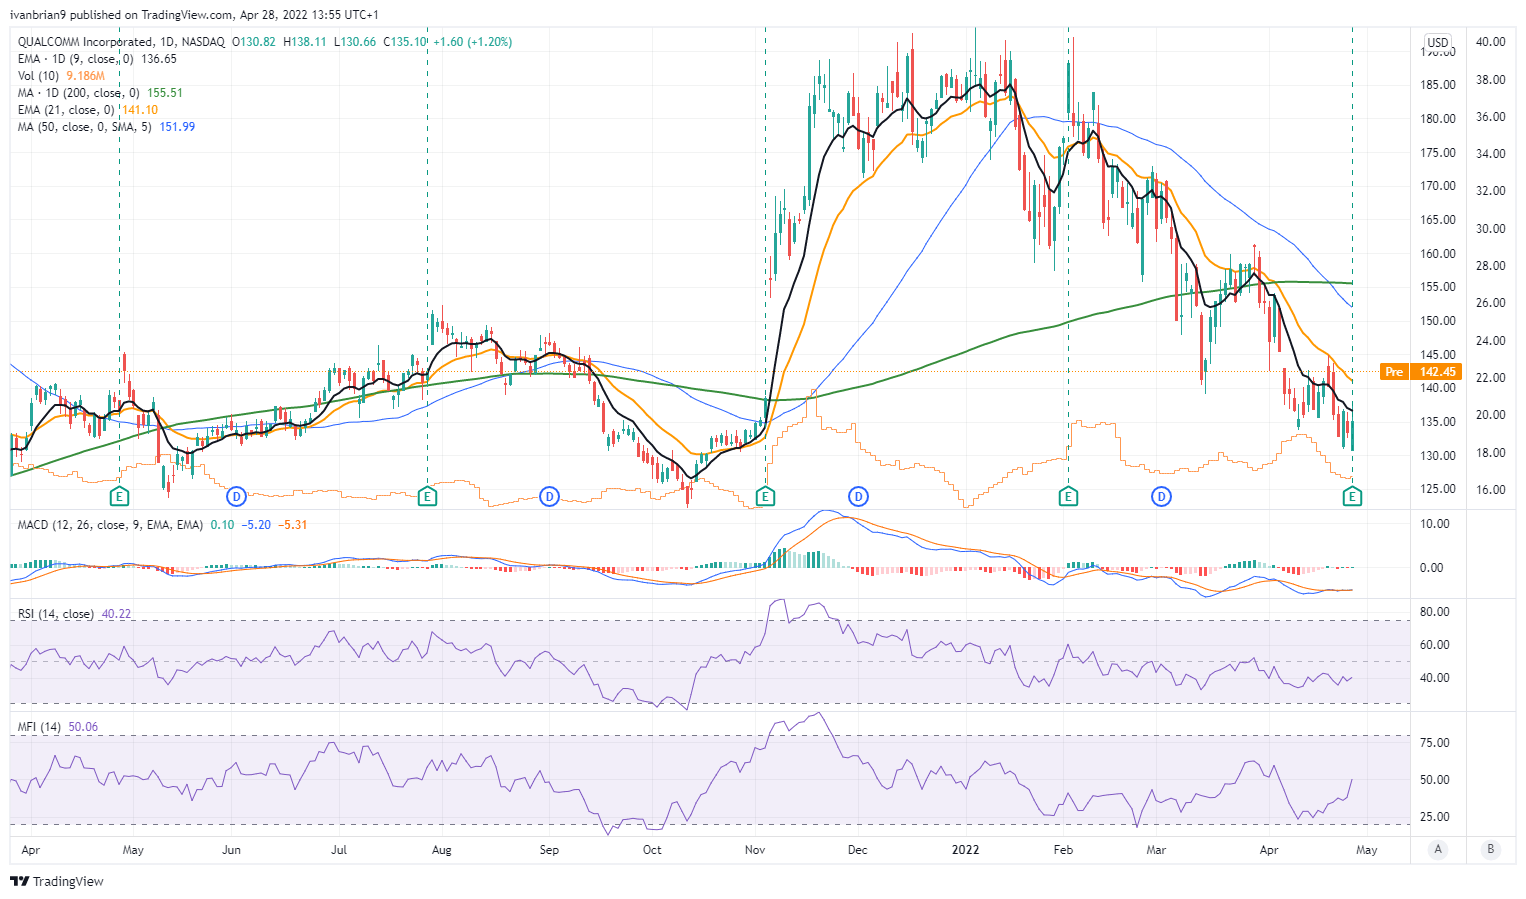The image size is (1526, 899).
Task: Select the April 2022 earnings marker
Action: [1352, 496]
